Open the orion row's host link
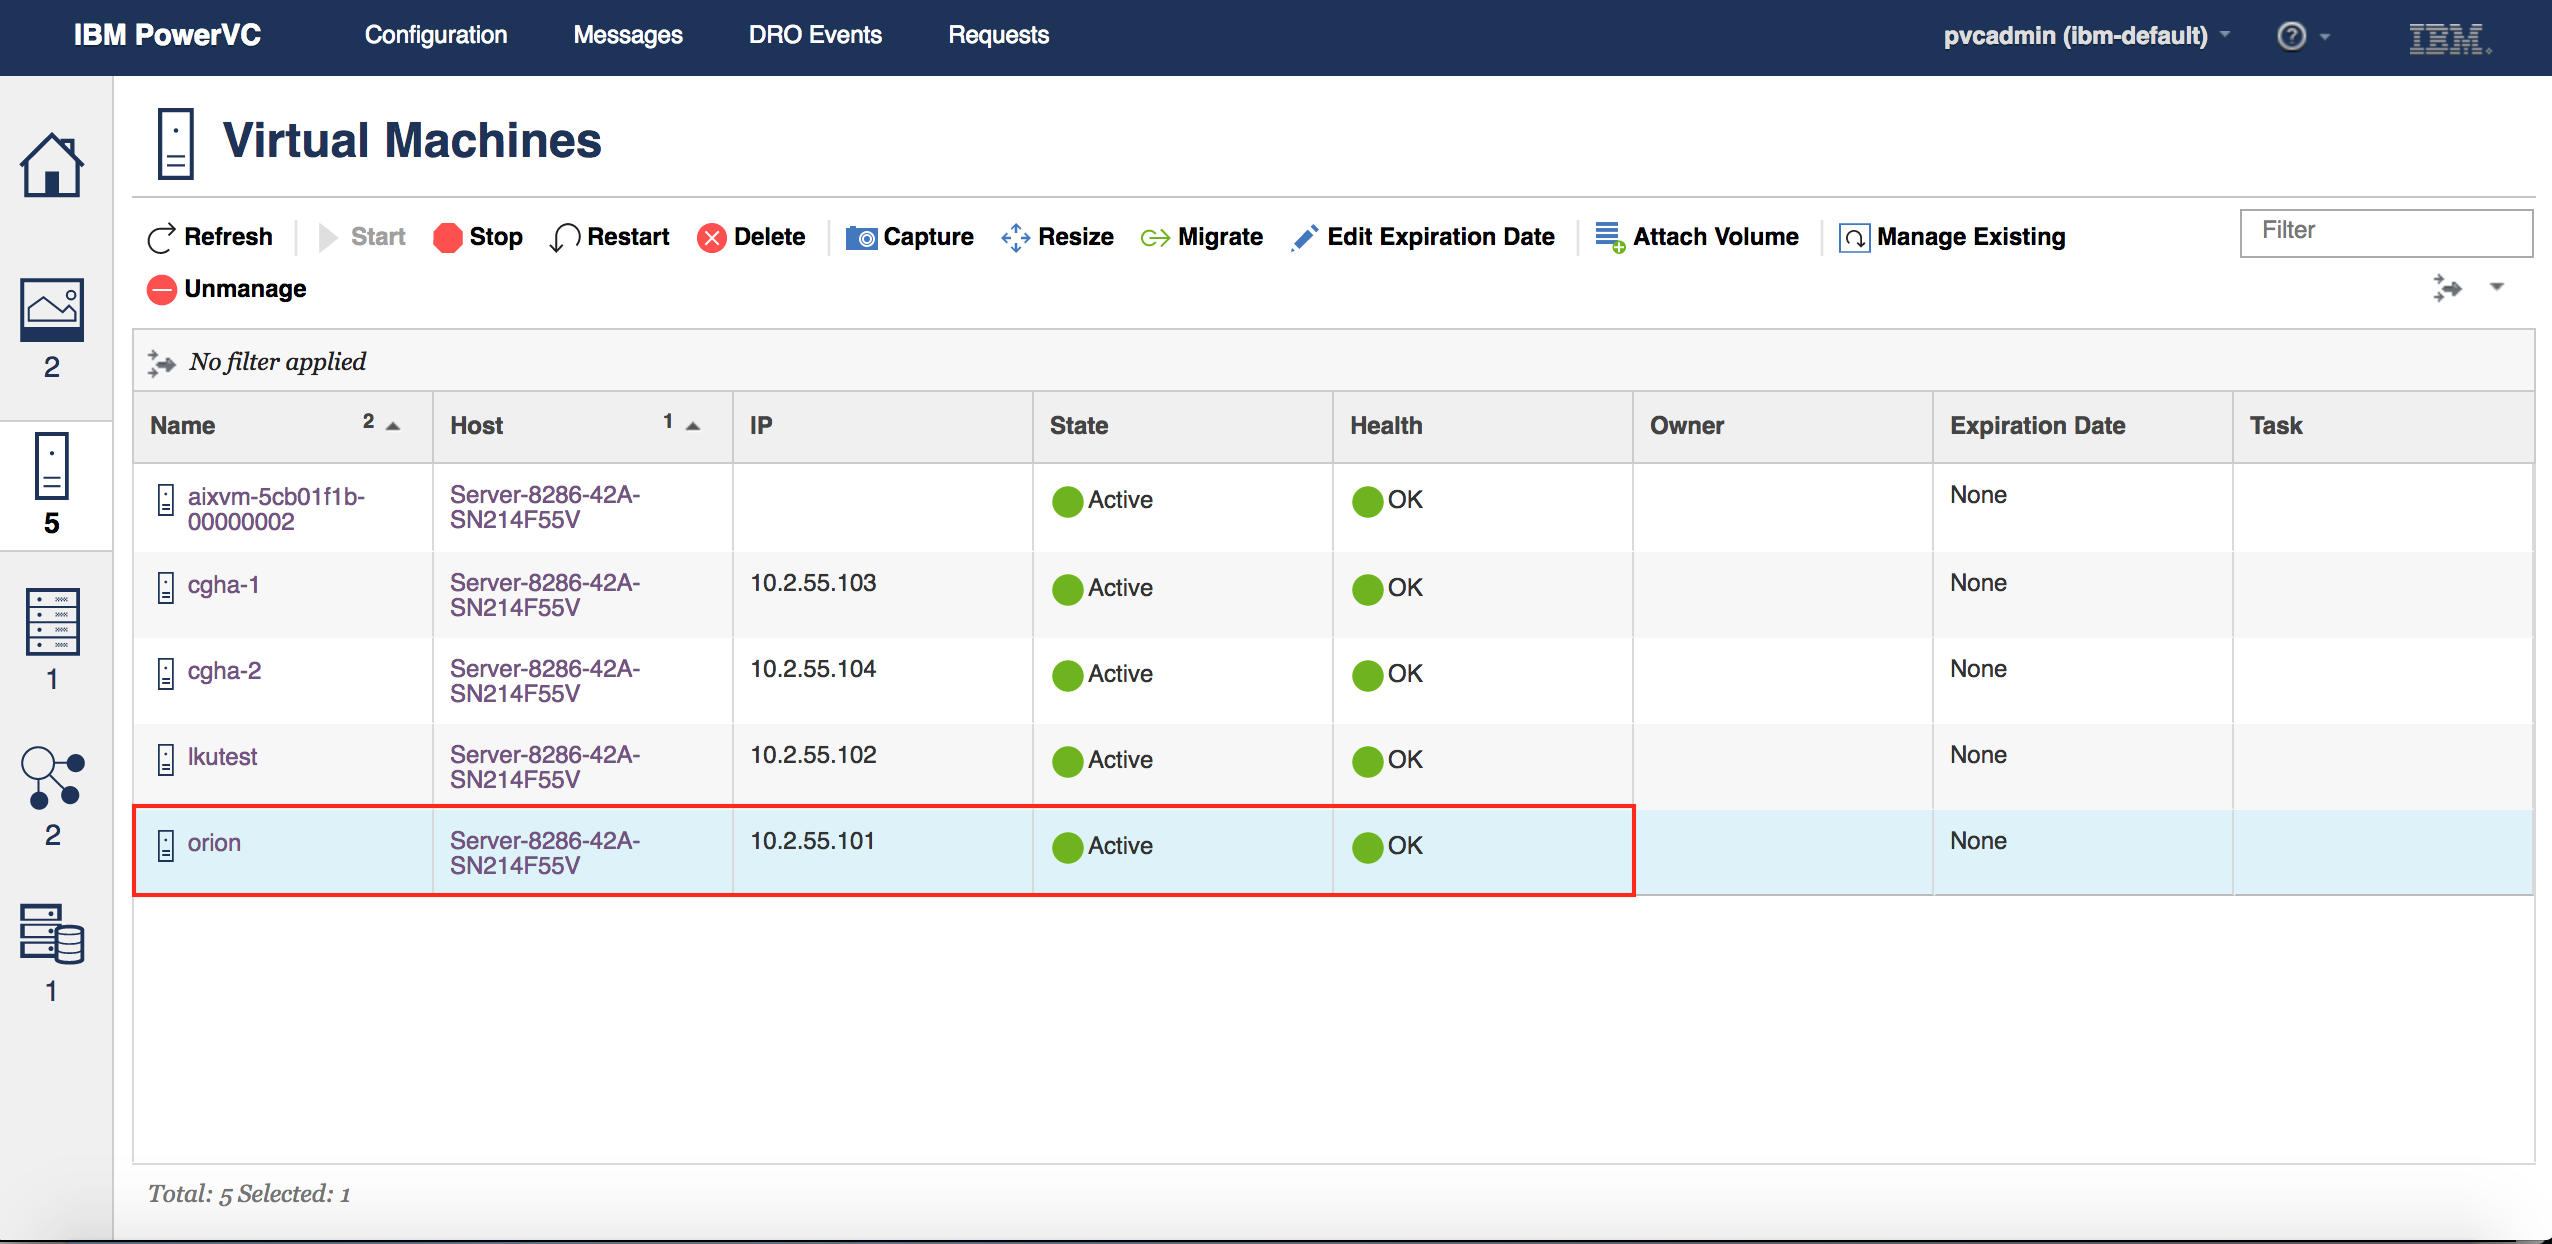Screen dimensions: 2552x1244 coord(545,853)
